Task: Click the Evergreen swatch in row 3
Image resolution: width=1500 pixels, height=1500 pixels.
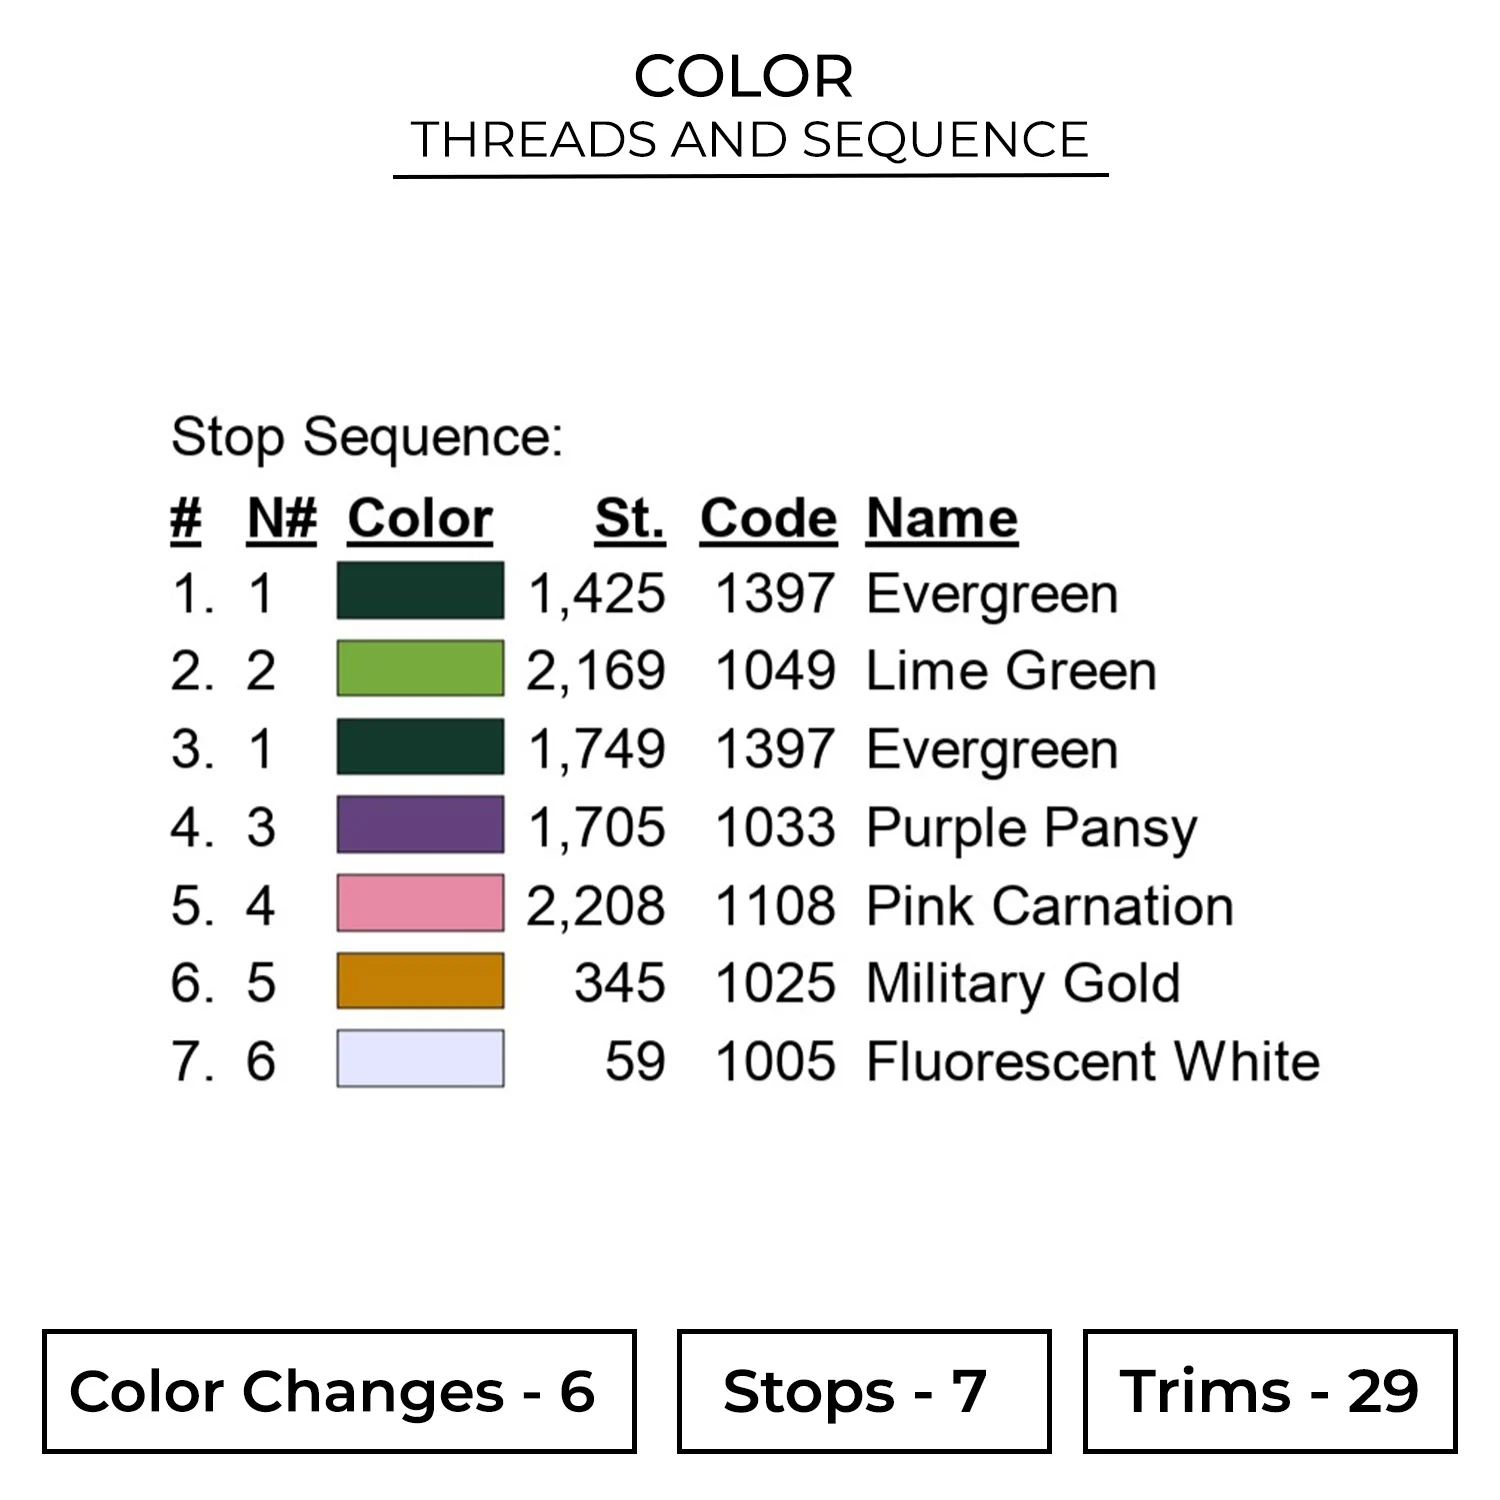Action: tap(420, 747)
